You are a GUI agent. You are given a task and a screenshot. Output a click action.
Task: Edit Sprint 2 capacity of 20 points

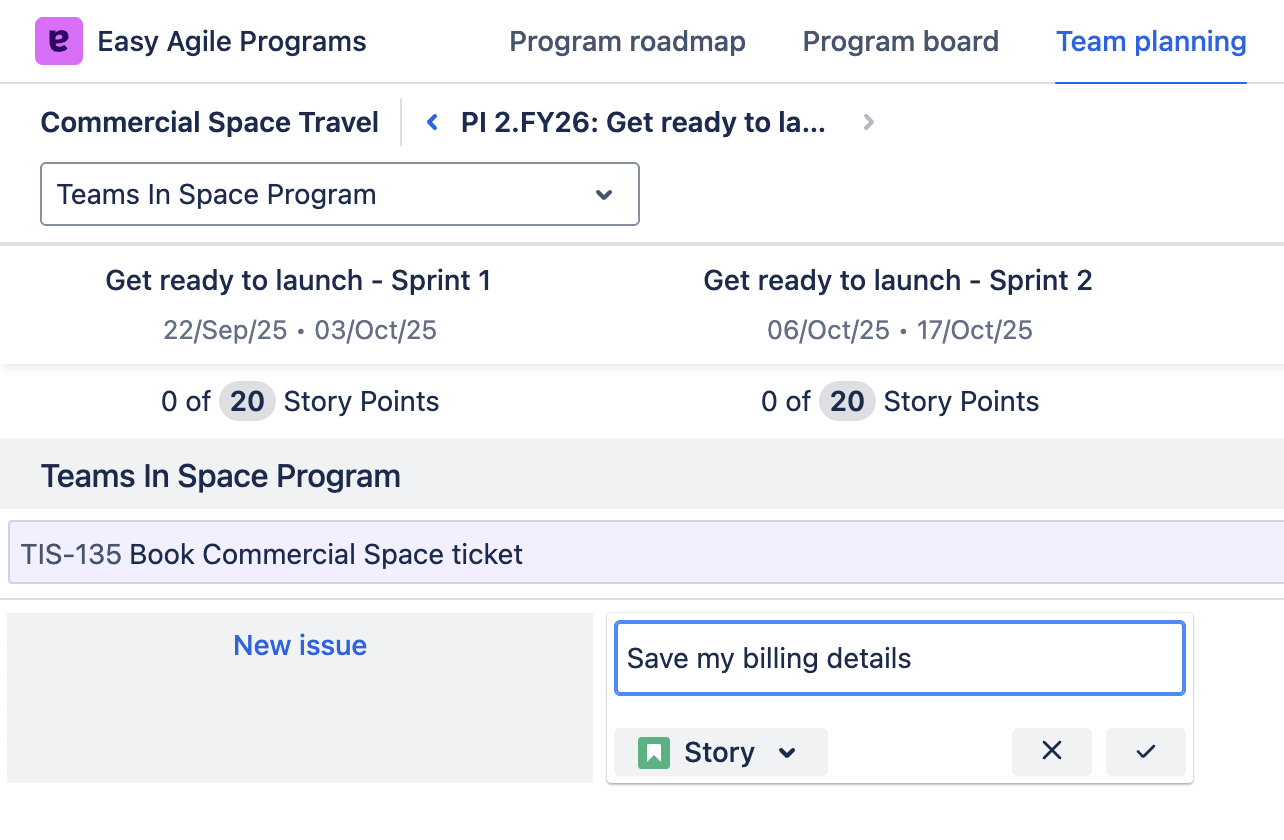pos(847,401)
